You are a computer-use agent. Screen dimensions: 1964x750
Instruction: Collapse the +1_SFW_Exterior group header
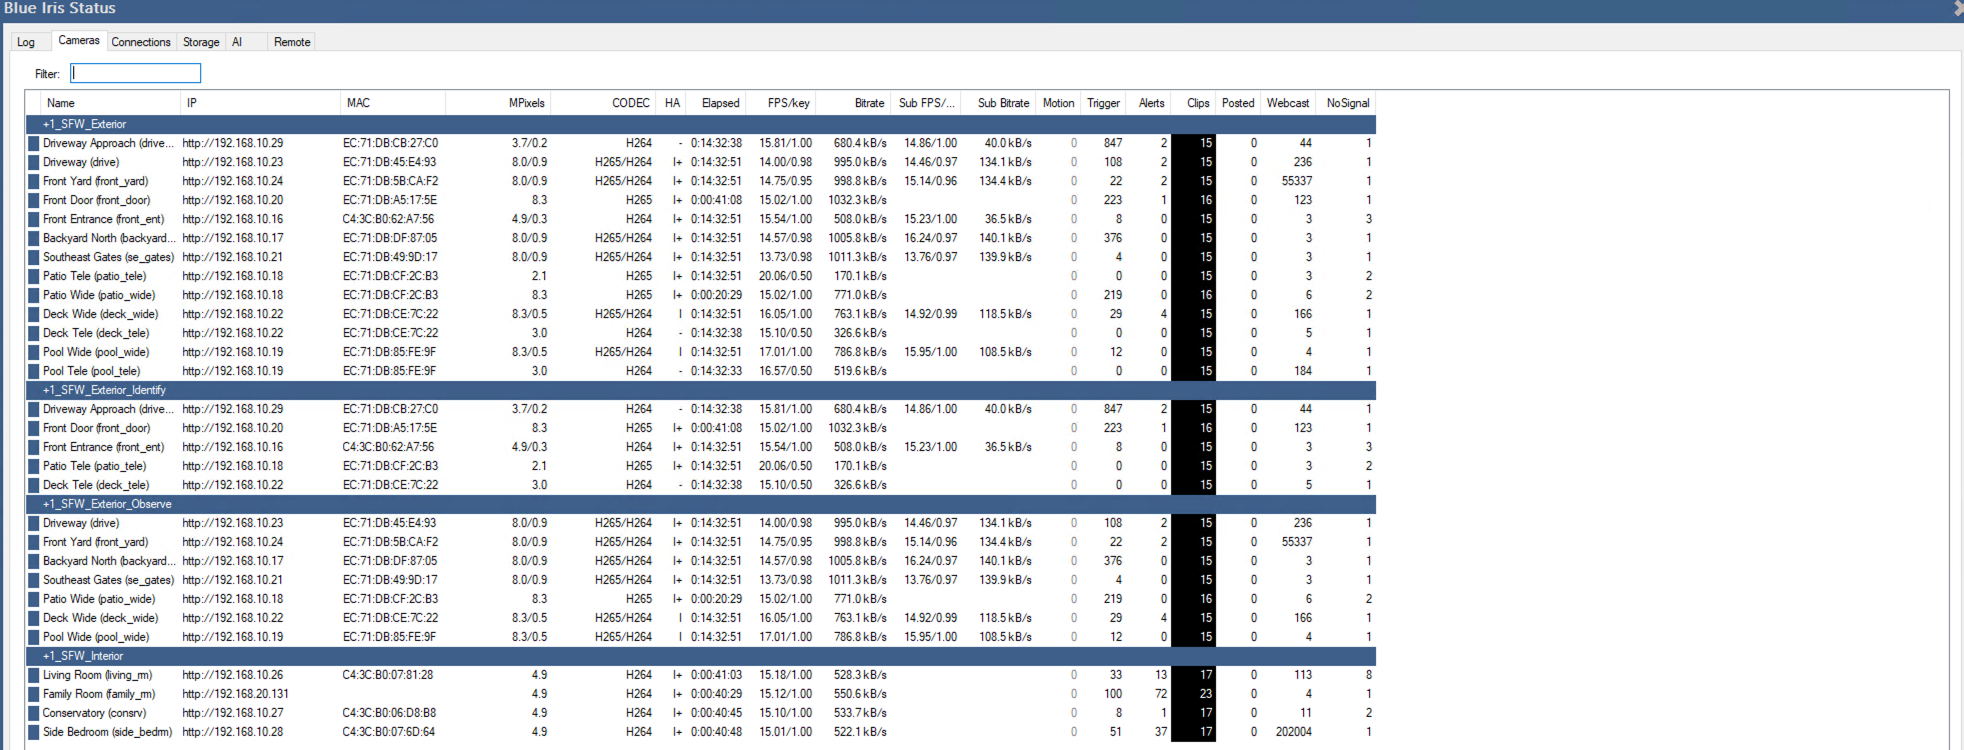click(x=700, y=124)
